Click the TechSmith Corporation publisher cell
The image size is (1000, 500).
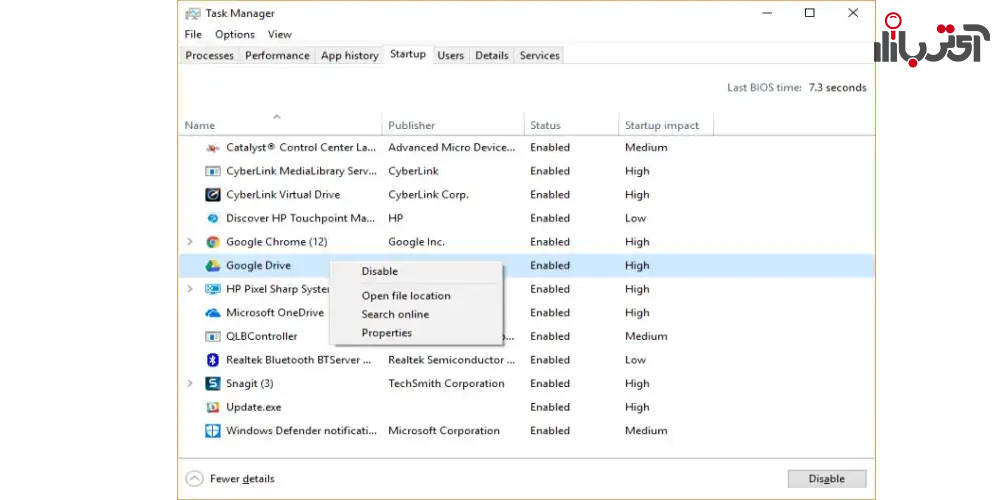[x=446, y=384]
